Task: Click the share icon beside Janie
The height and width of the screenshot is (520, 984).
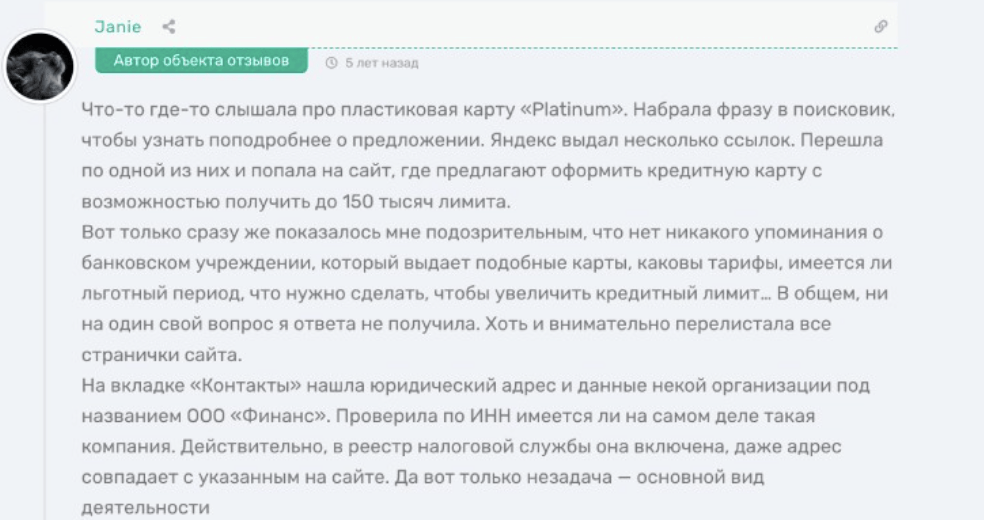Action: (x=168, y=27)
